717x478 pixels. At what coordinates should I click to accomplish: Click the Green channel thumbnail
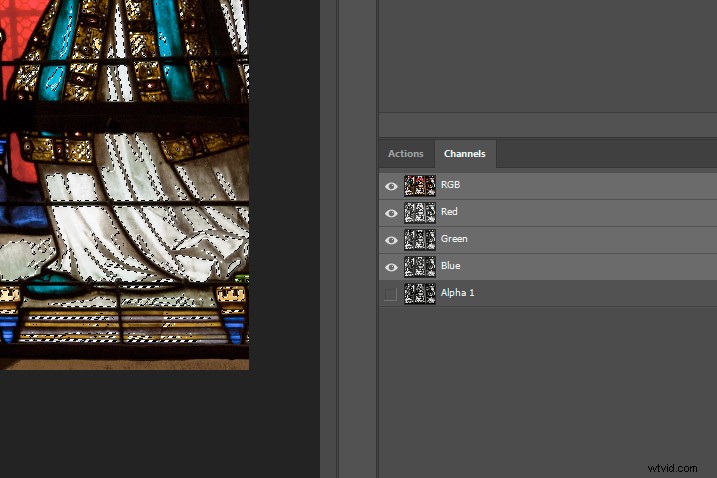tap(420, 240)
